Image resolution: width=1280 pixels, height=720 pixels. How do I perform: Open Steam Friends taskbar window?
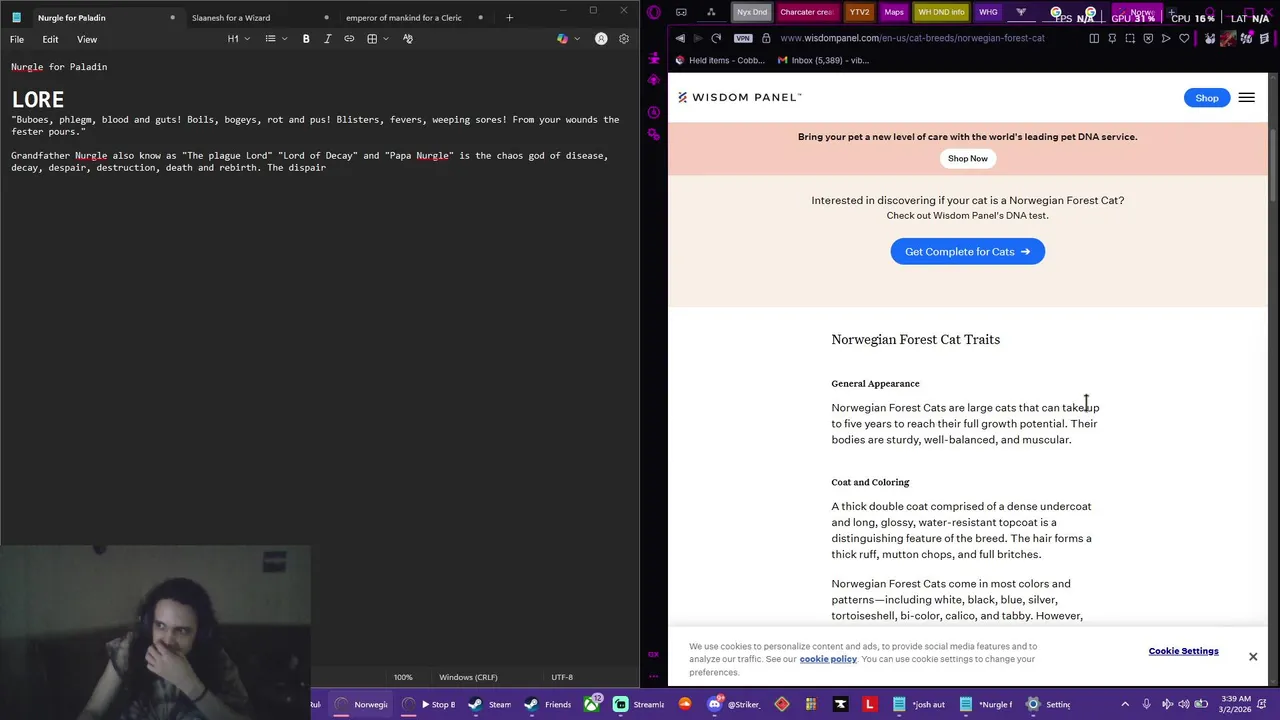tap(548, 704)
